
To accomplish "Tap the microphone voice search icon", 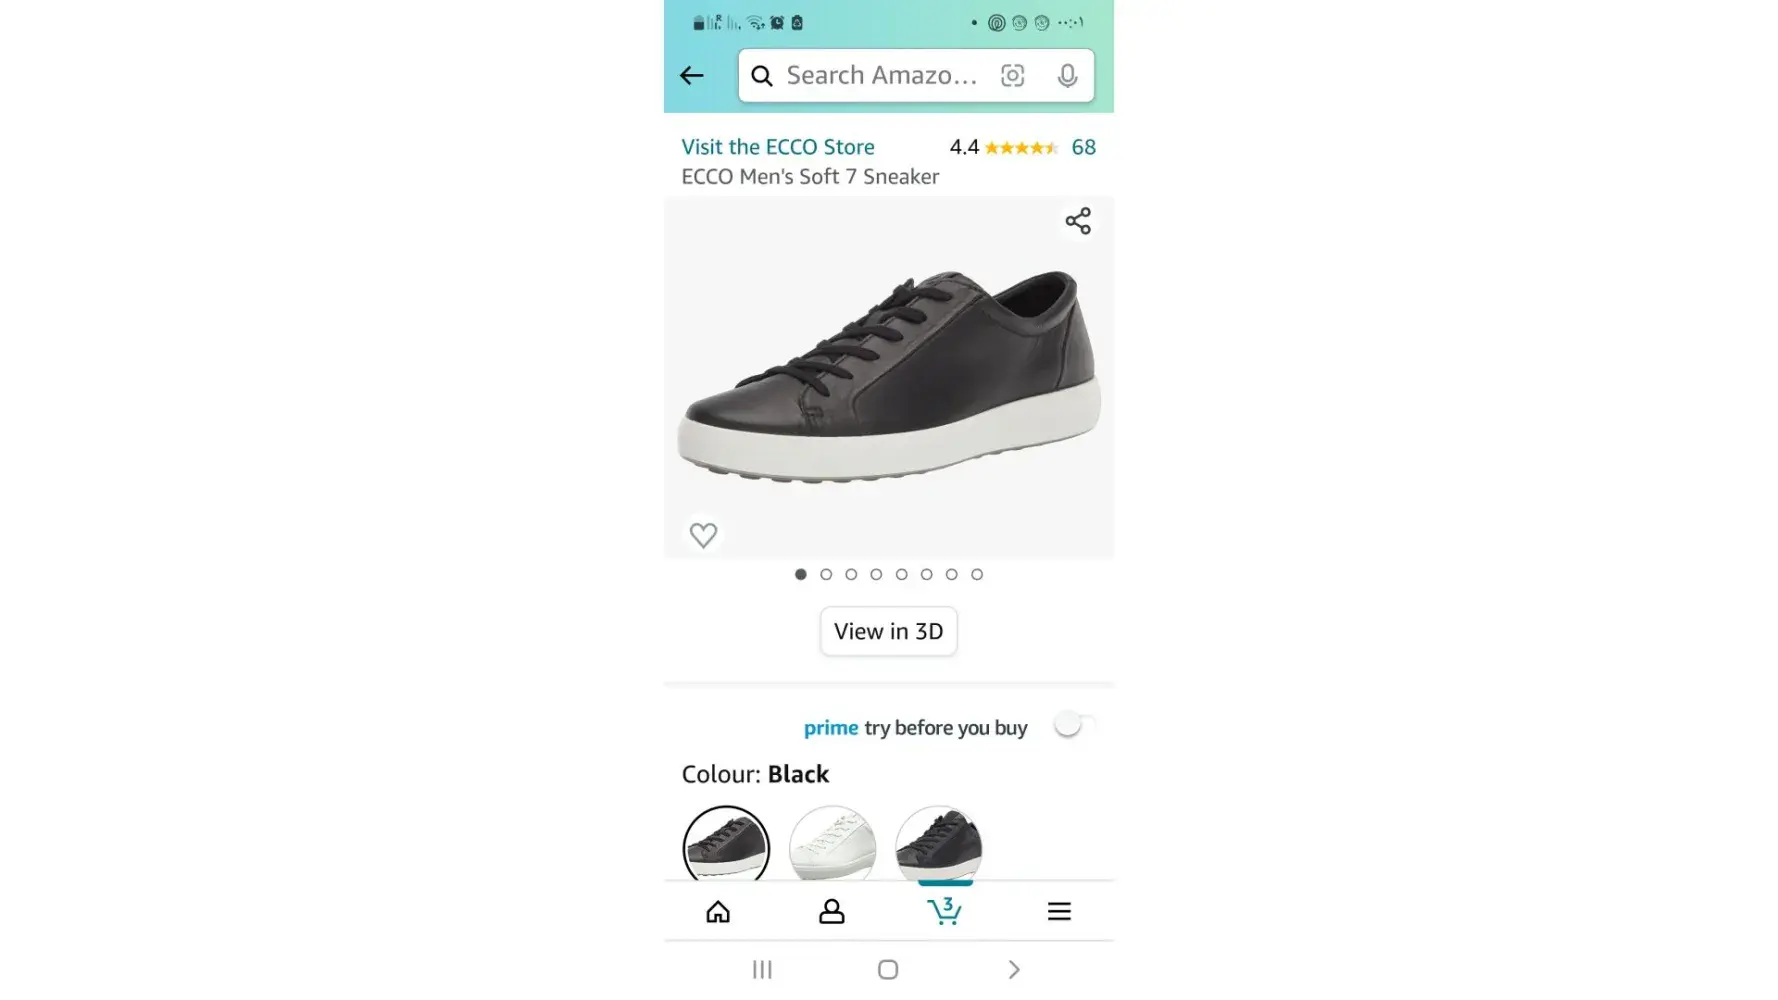I will coord(1067,76).
